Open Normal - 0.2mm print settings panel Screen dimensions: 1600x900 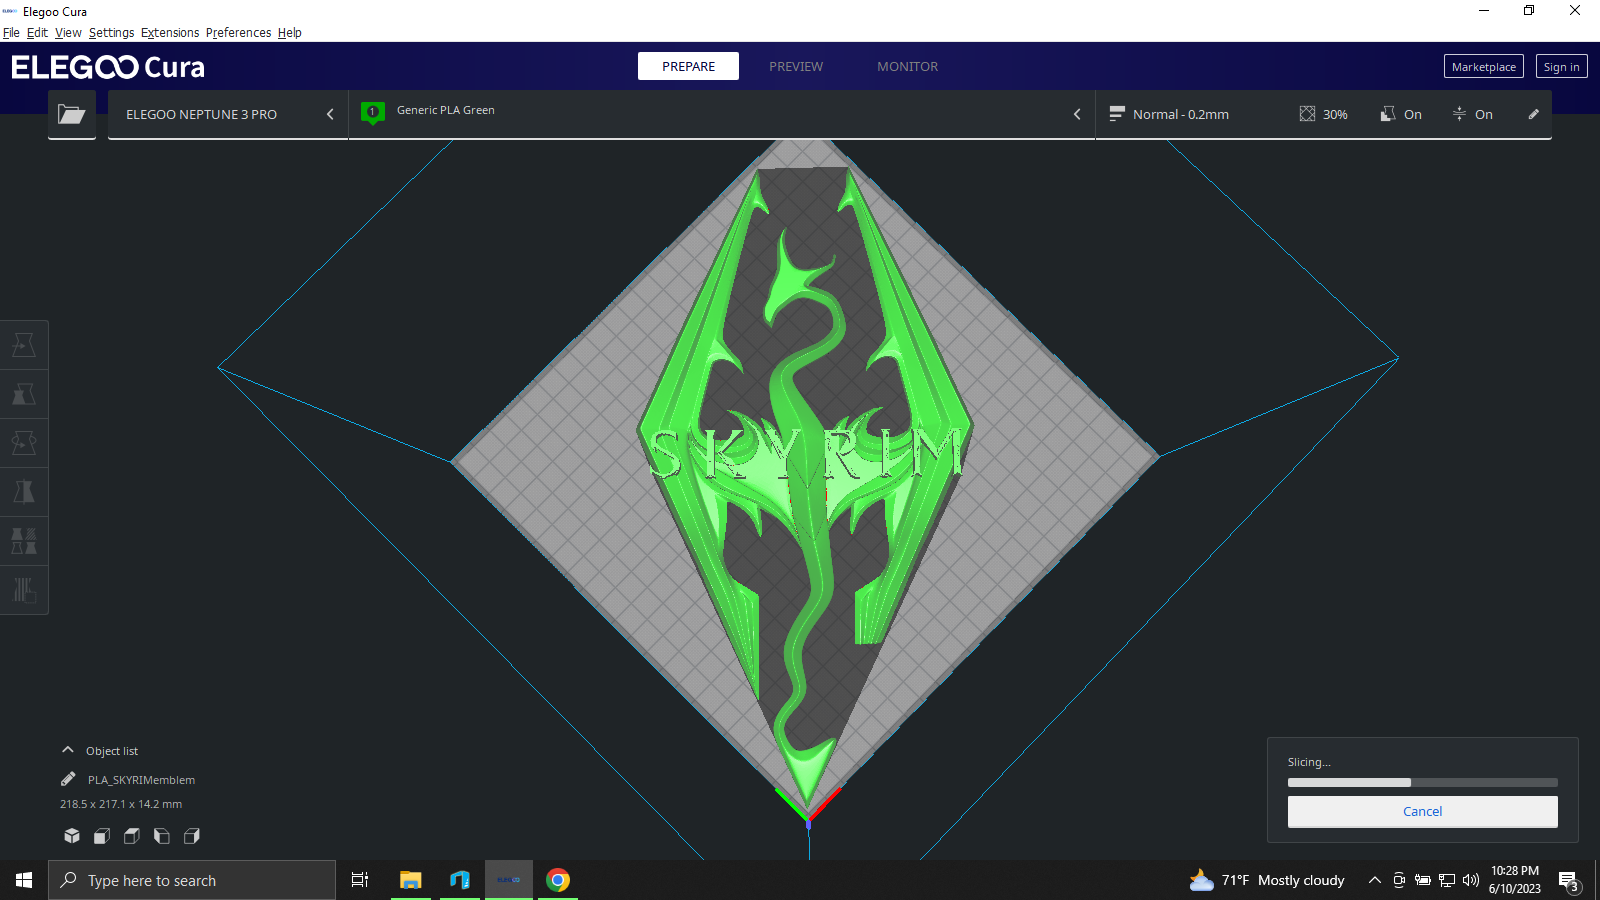pos(1324,114)
